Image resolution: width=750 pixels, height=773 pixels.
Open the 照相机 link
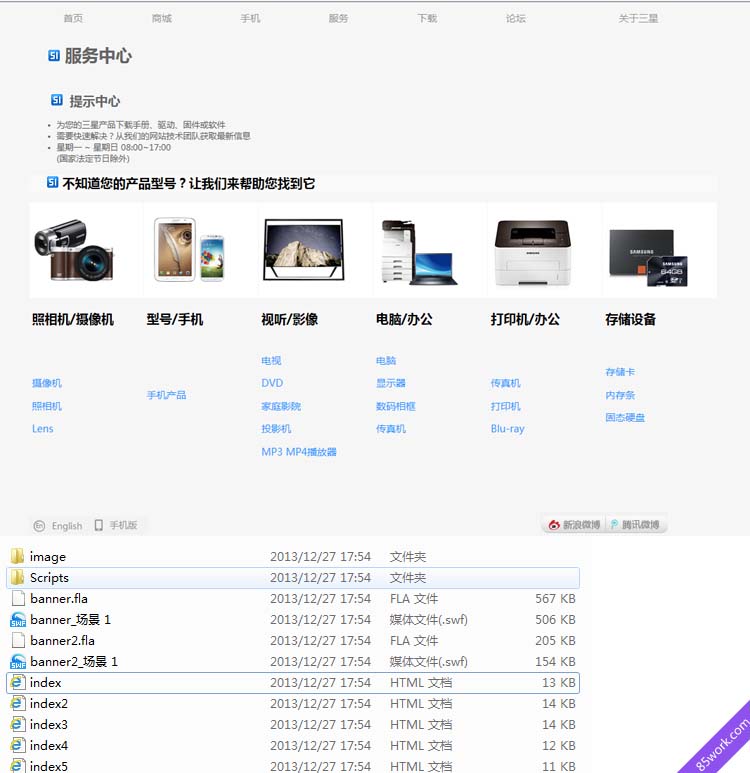click(x=47, y=406)
